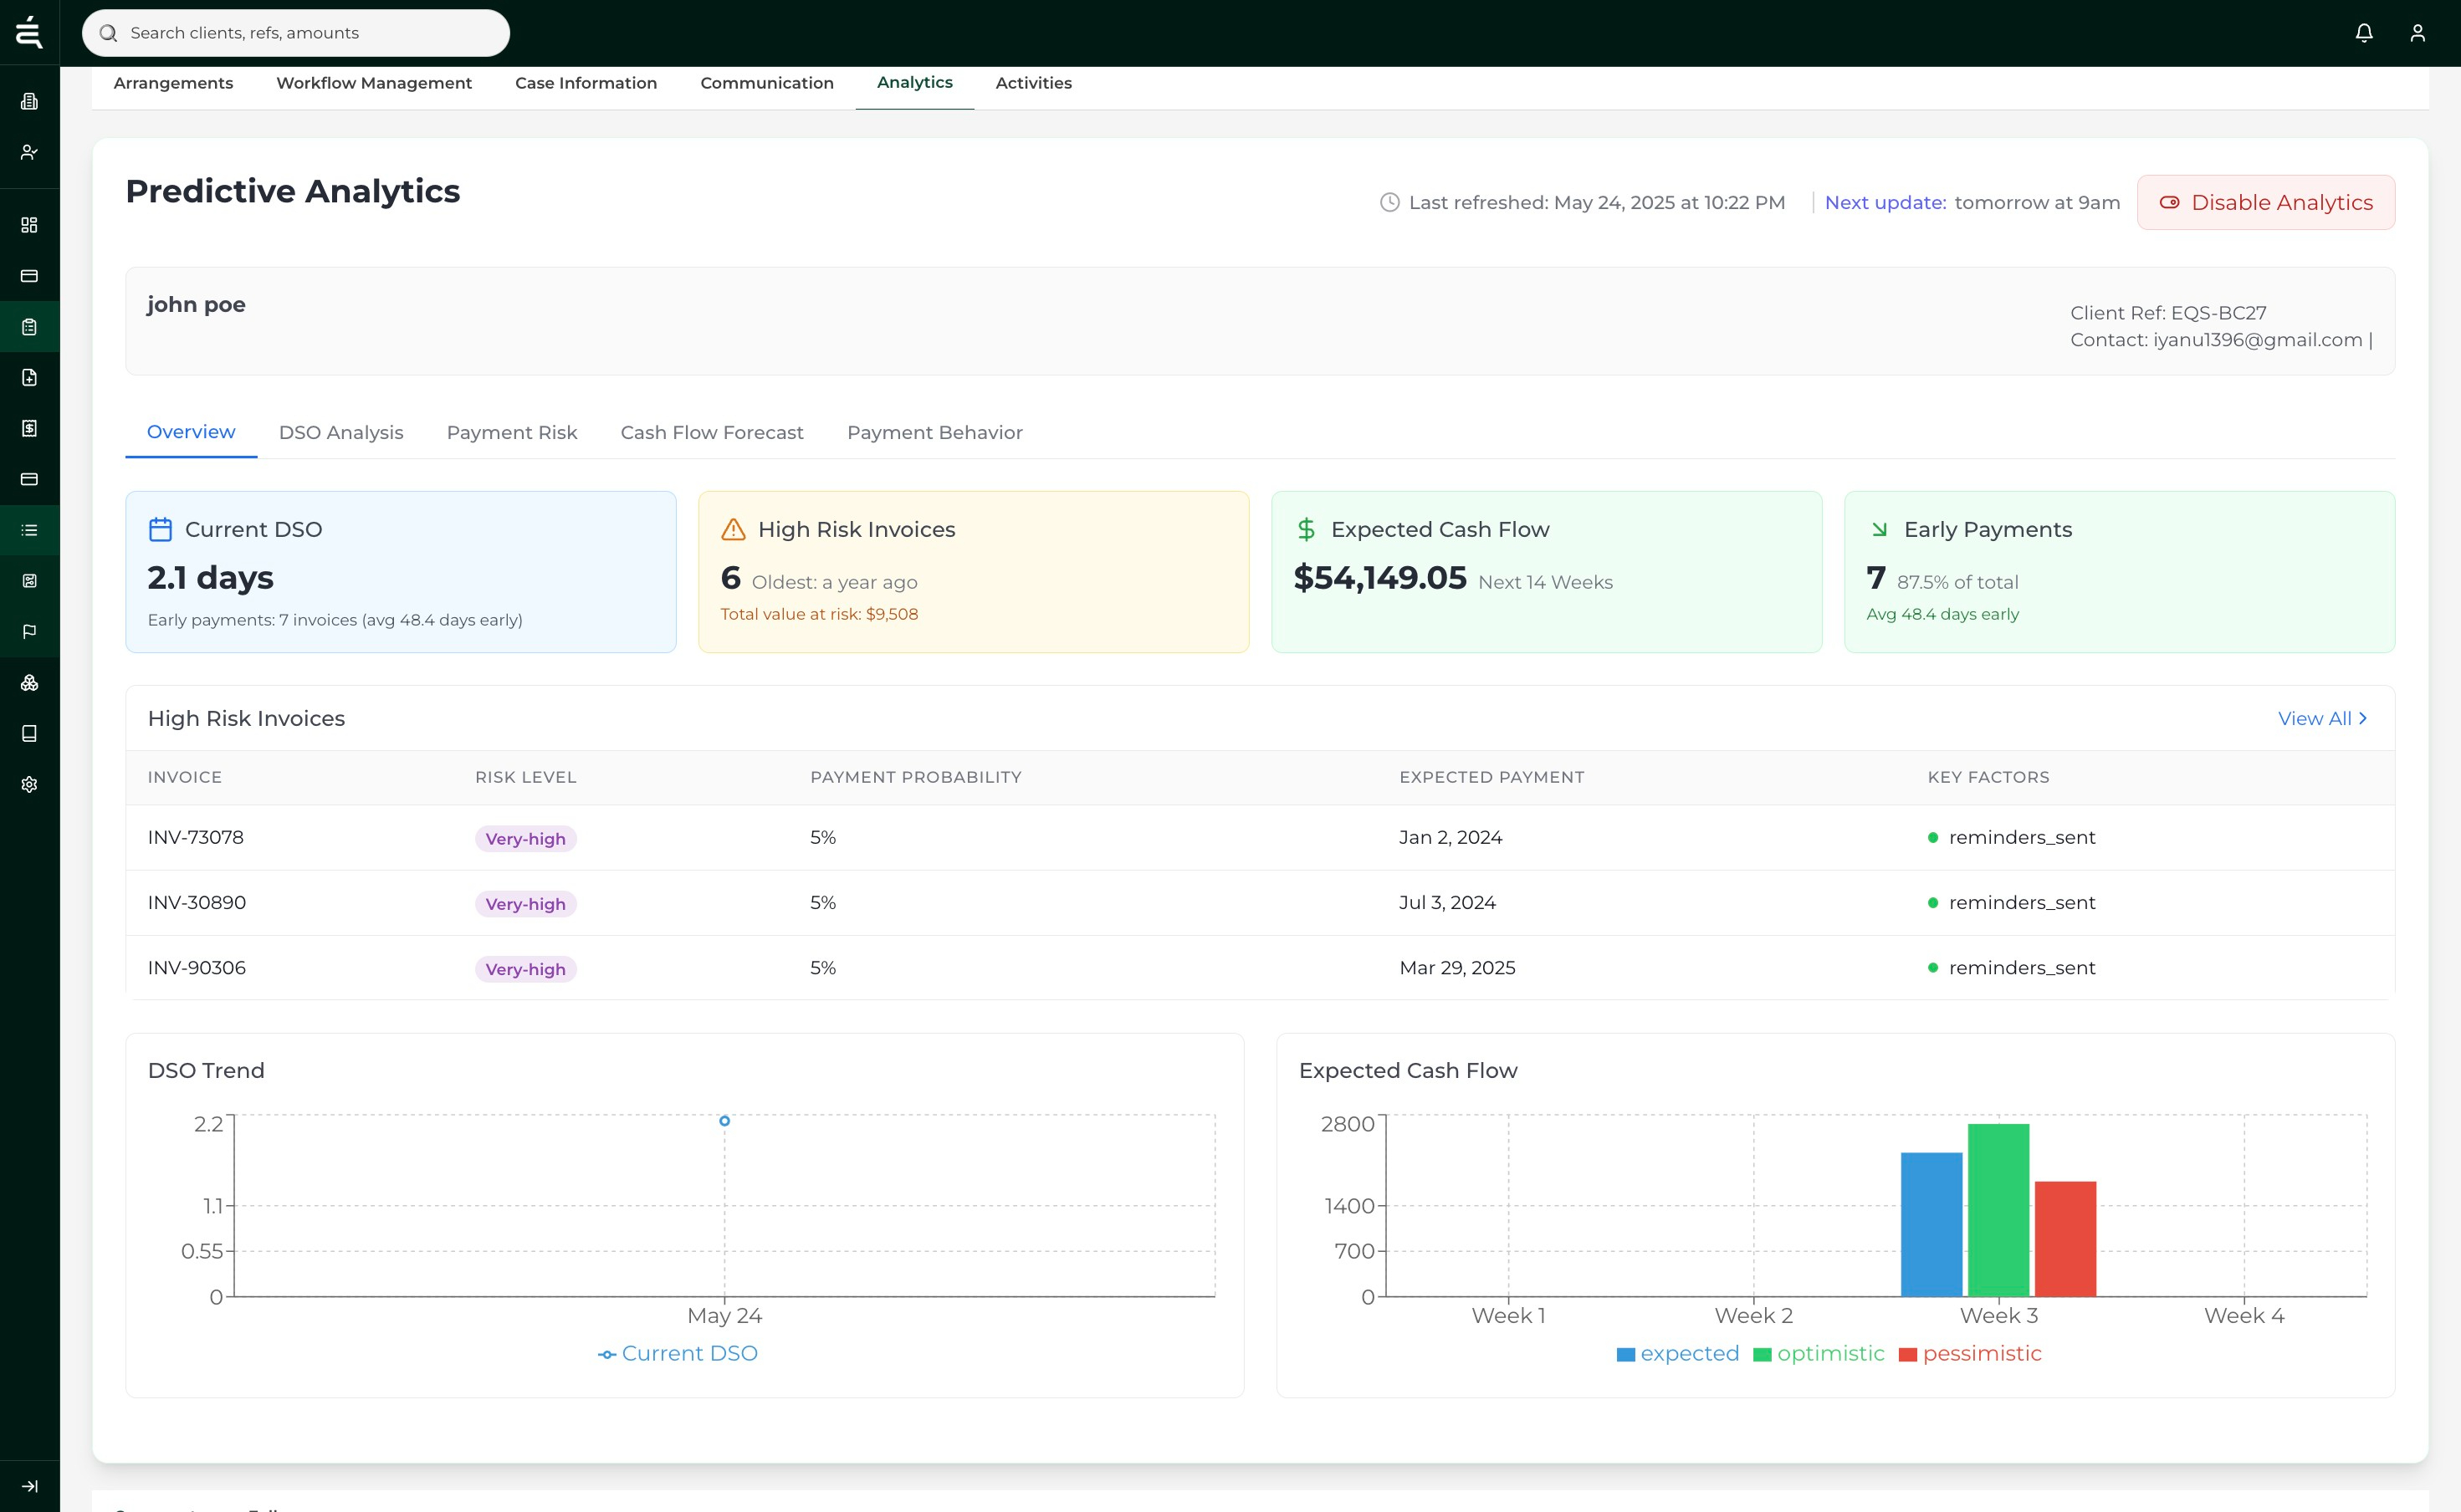This screenshot has height=1512, width=2461.
Task: Open the settings gear in sidebar
Action: point(29,784)
